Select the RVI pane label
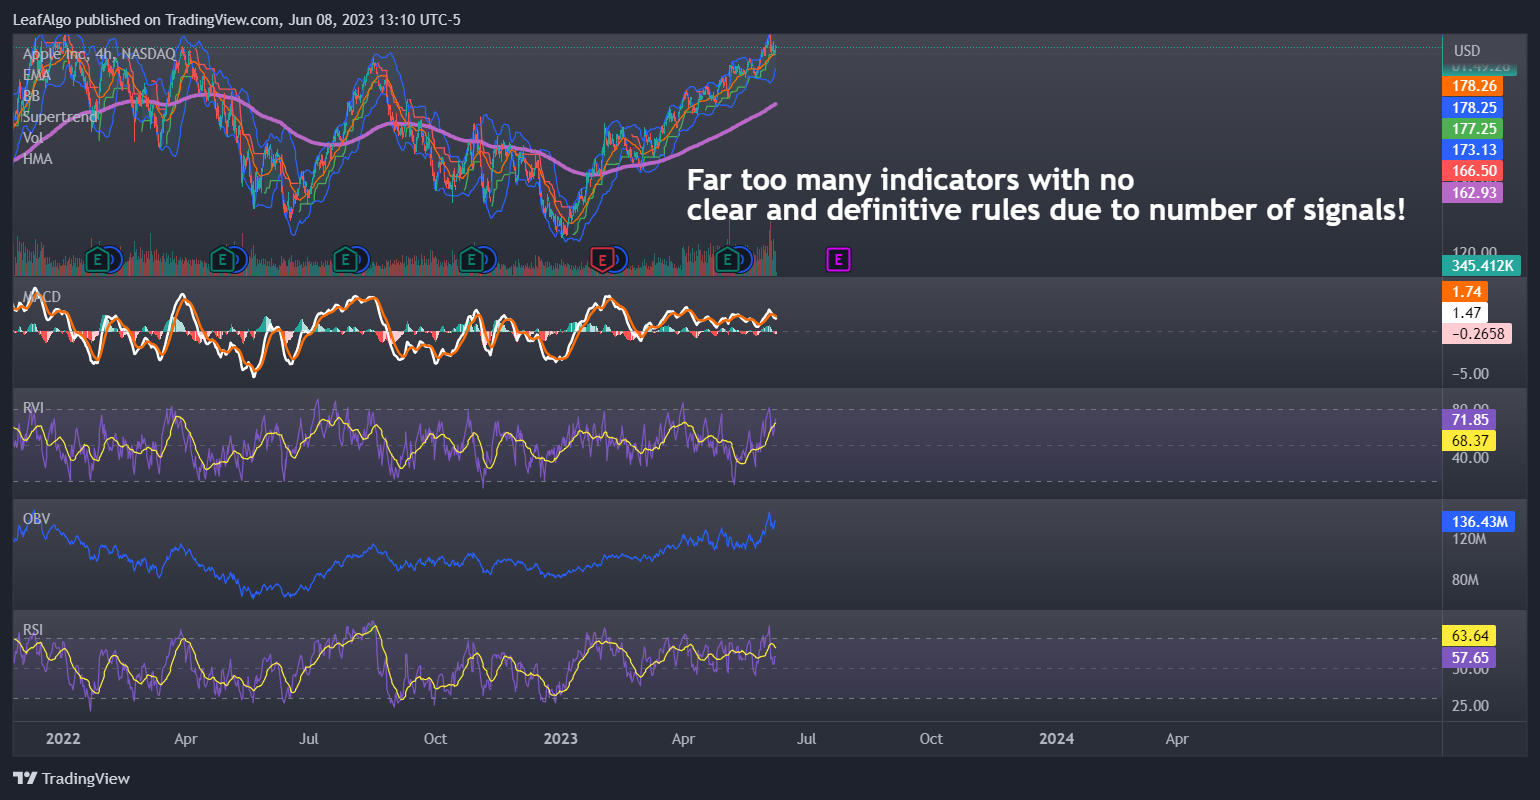The width and height of the screenshot is (1540, 800). click(x=33, y=407)
